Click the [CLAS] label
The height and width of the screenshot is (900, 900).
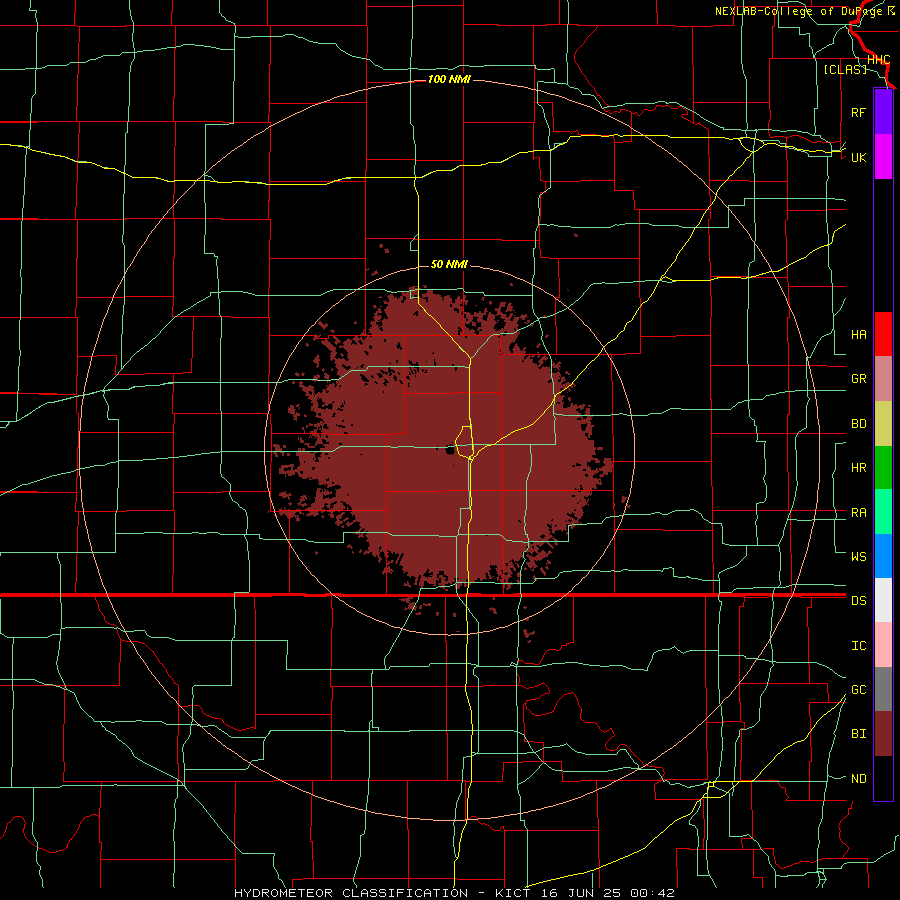tap(845, 69)
